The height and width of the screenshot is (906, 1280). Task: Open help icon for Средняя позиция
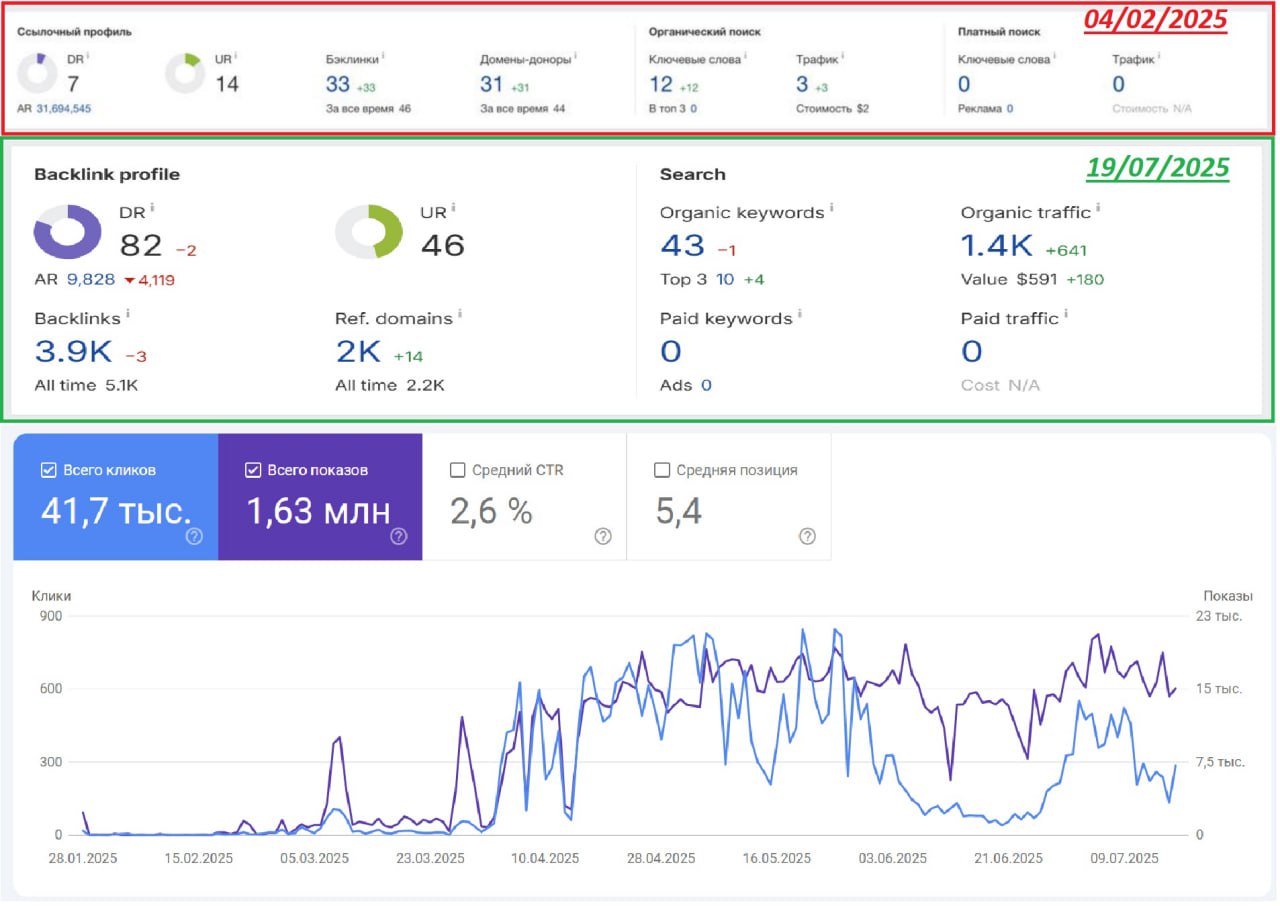pos(807,537)
